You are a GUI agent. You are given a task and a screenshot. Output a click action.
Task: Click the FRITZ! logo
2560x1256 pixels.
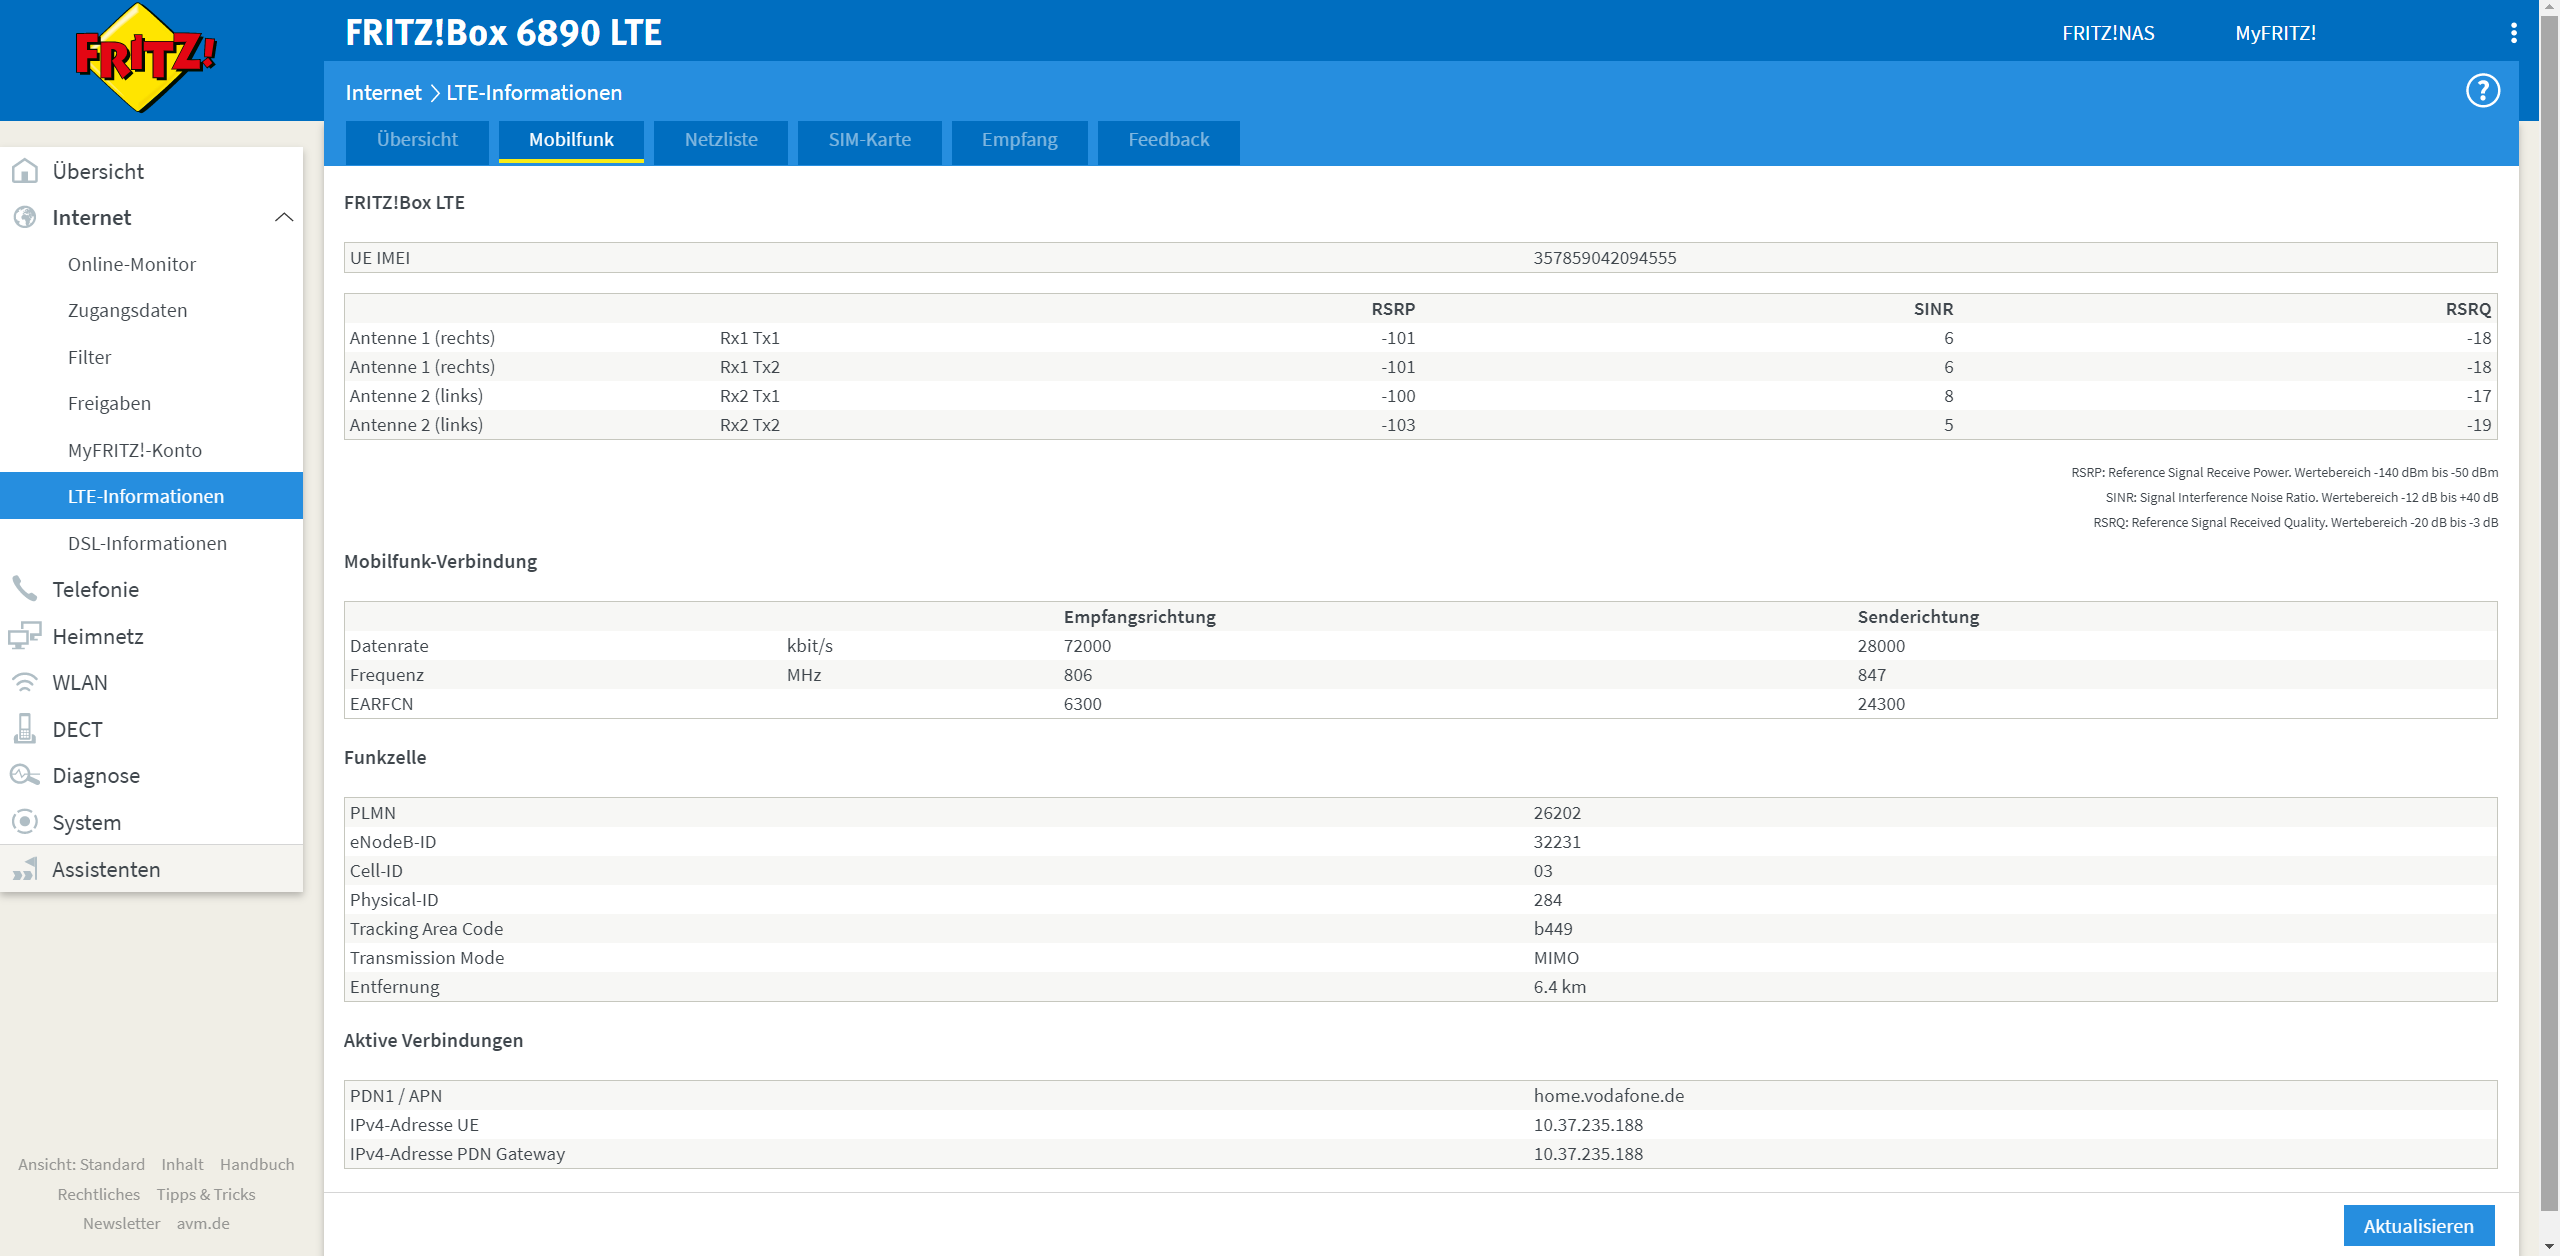[146, 57]
